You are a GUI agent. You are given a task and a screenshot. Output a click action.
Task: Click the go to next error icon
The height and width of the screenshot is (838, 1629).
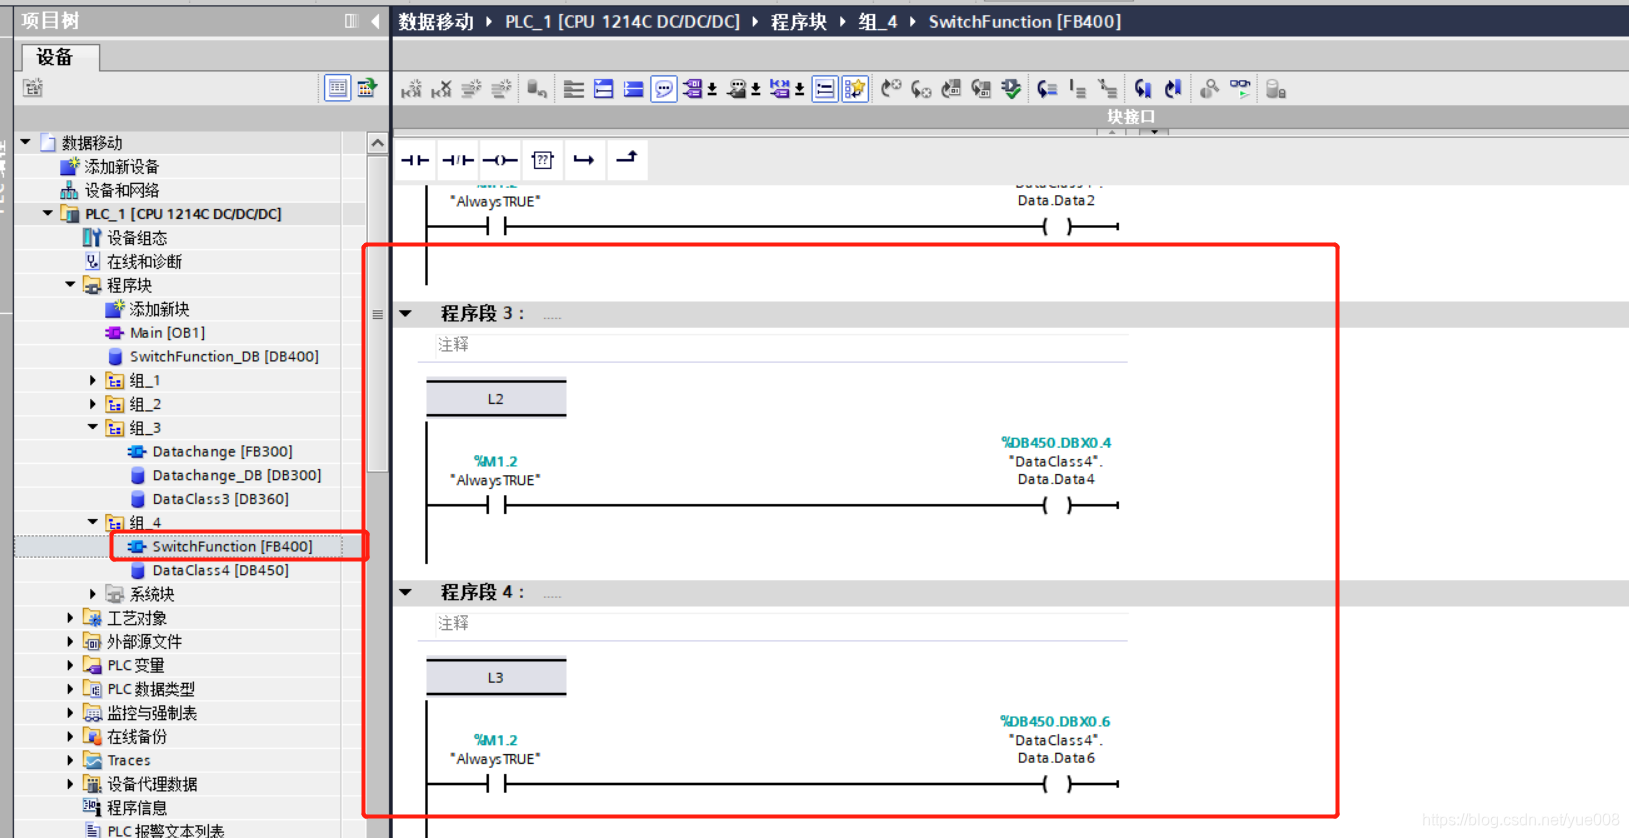pos(921,90)
